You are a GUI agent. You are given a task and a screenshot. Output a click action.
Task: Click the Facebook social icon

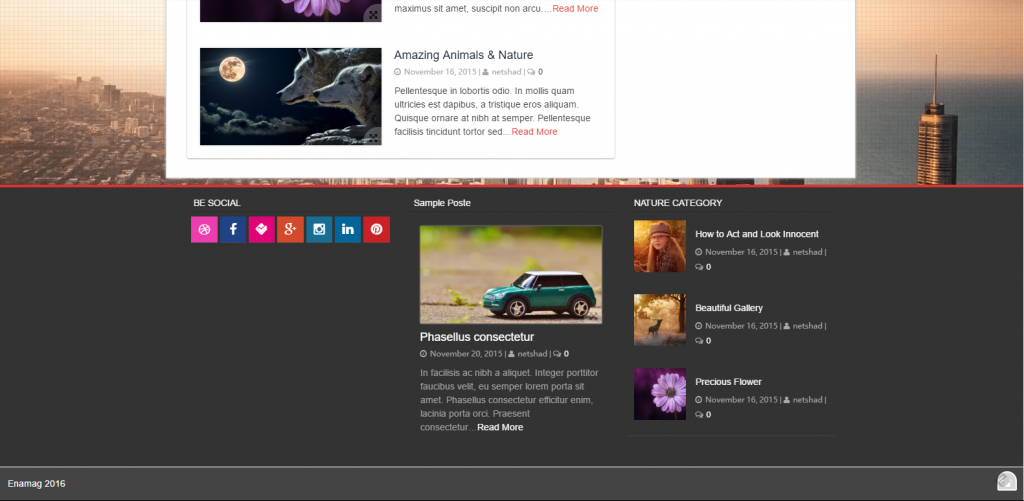(x=233, y=229)
